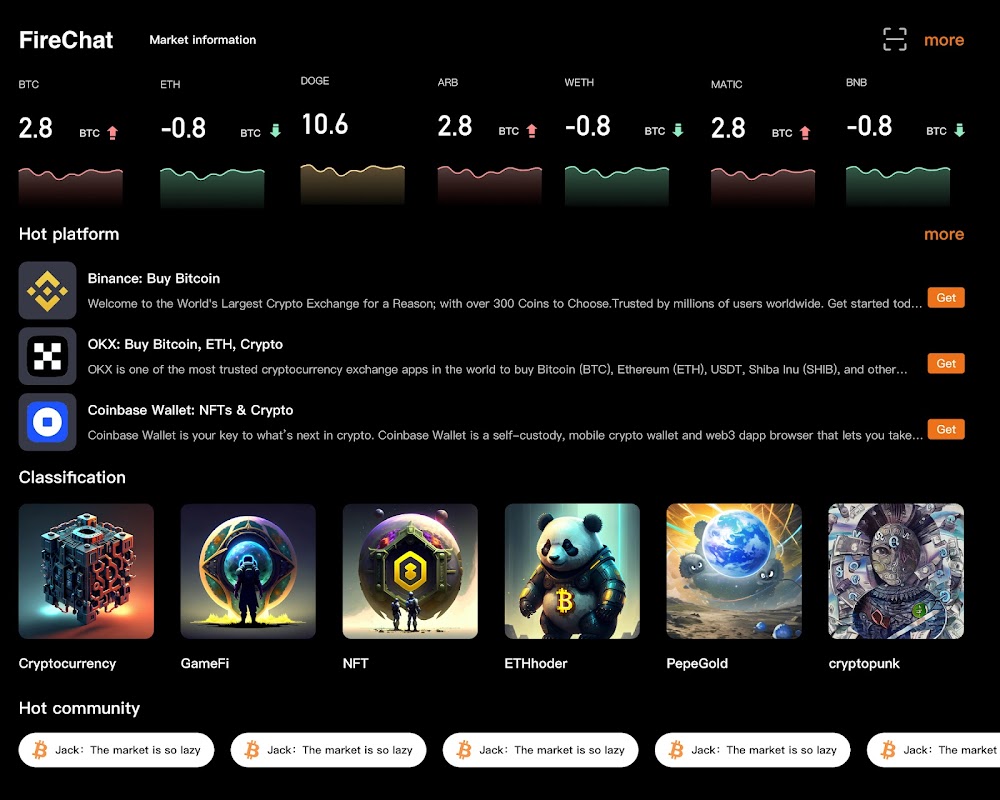
Task: Click the red up arrow beside BTC
Action: tap(113, 133)
